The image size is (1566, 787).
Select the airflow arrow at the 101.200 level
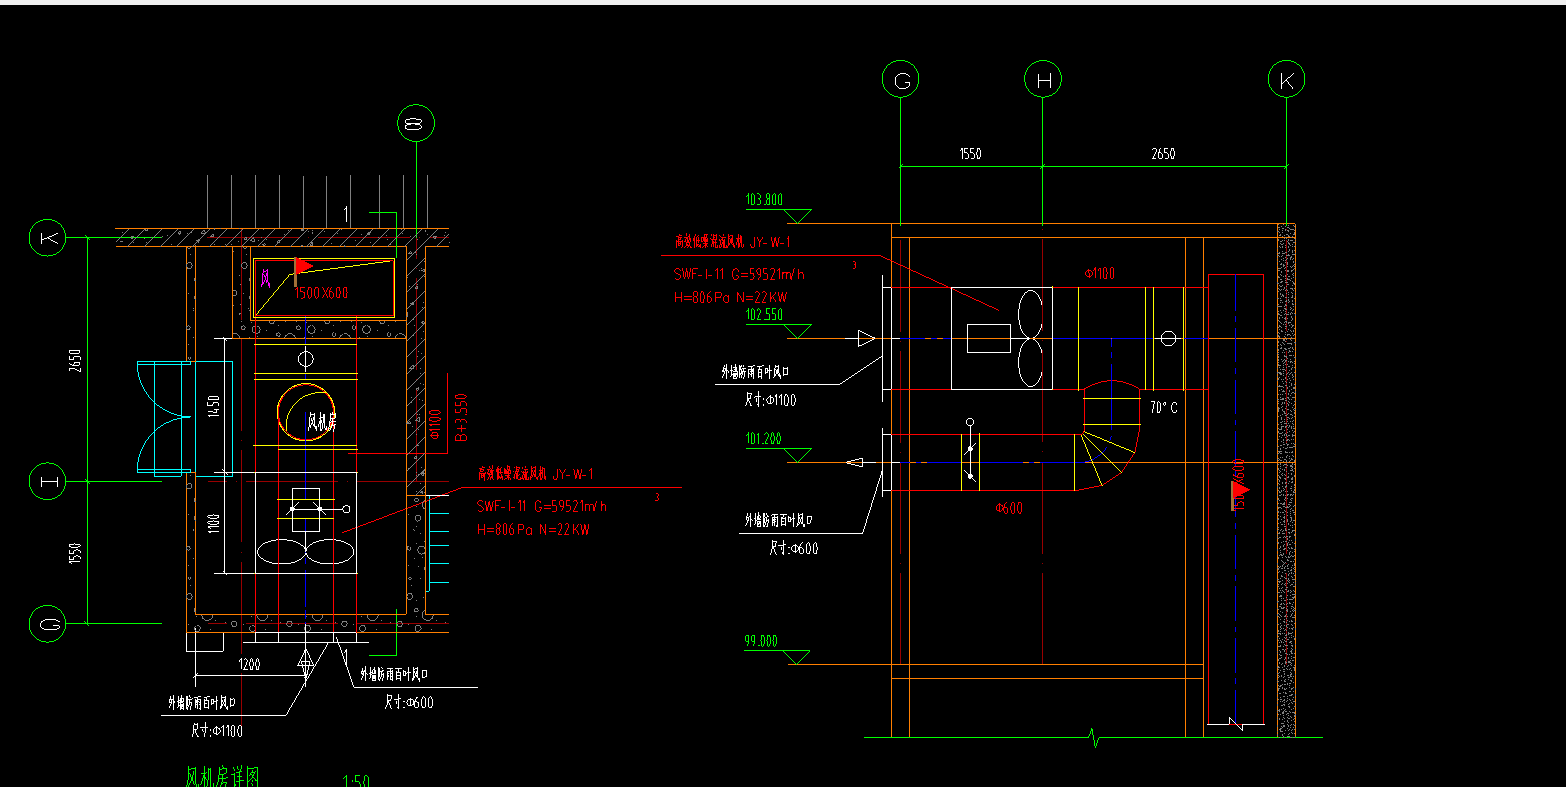coord(855,462)
